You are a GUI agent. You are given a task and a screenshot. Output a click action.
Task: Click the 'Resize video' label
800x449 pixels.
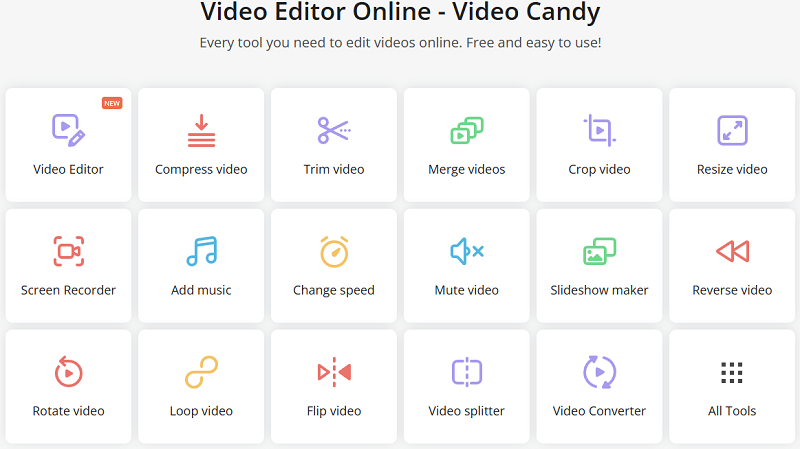click(732, 169)
